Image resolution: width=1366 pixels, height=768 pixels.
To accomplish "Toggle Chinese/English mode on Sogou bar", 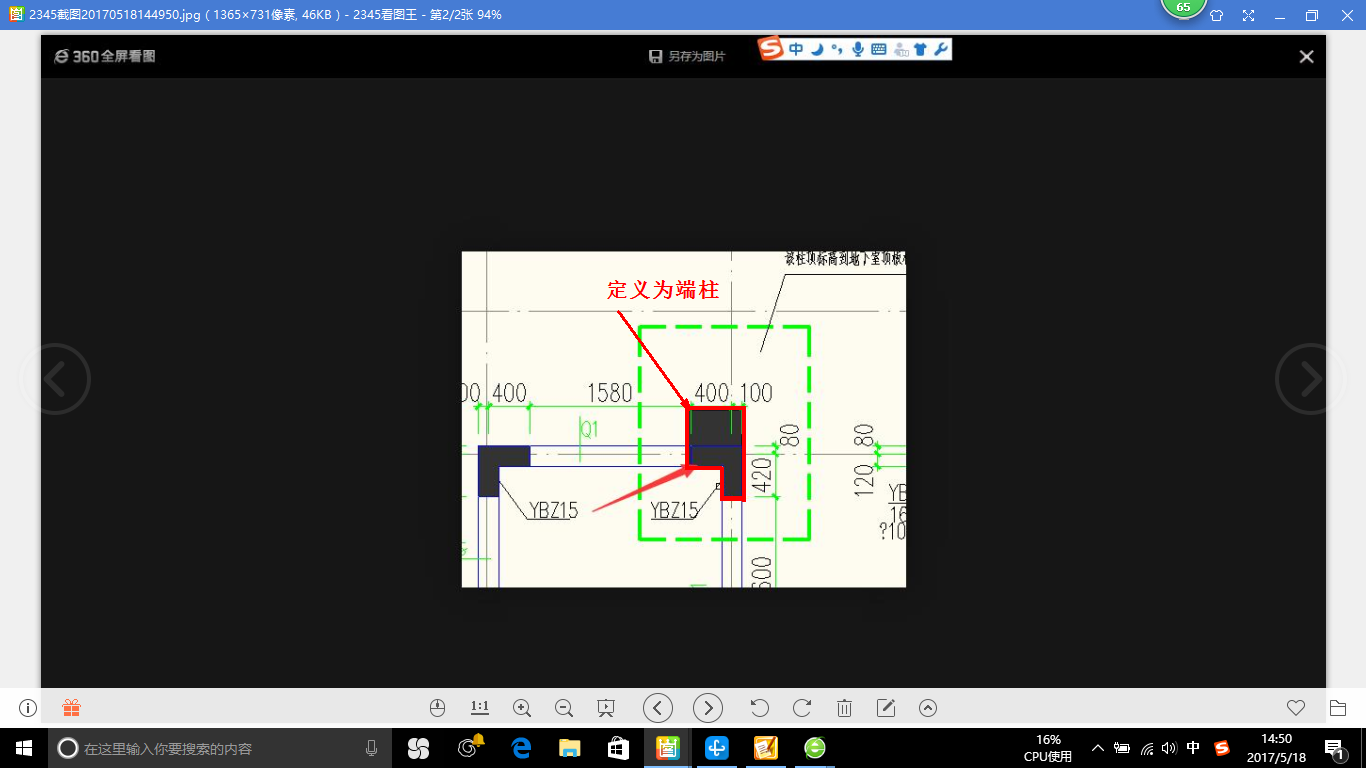I will (796, 49).
